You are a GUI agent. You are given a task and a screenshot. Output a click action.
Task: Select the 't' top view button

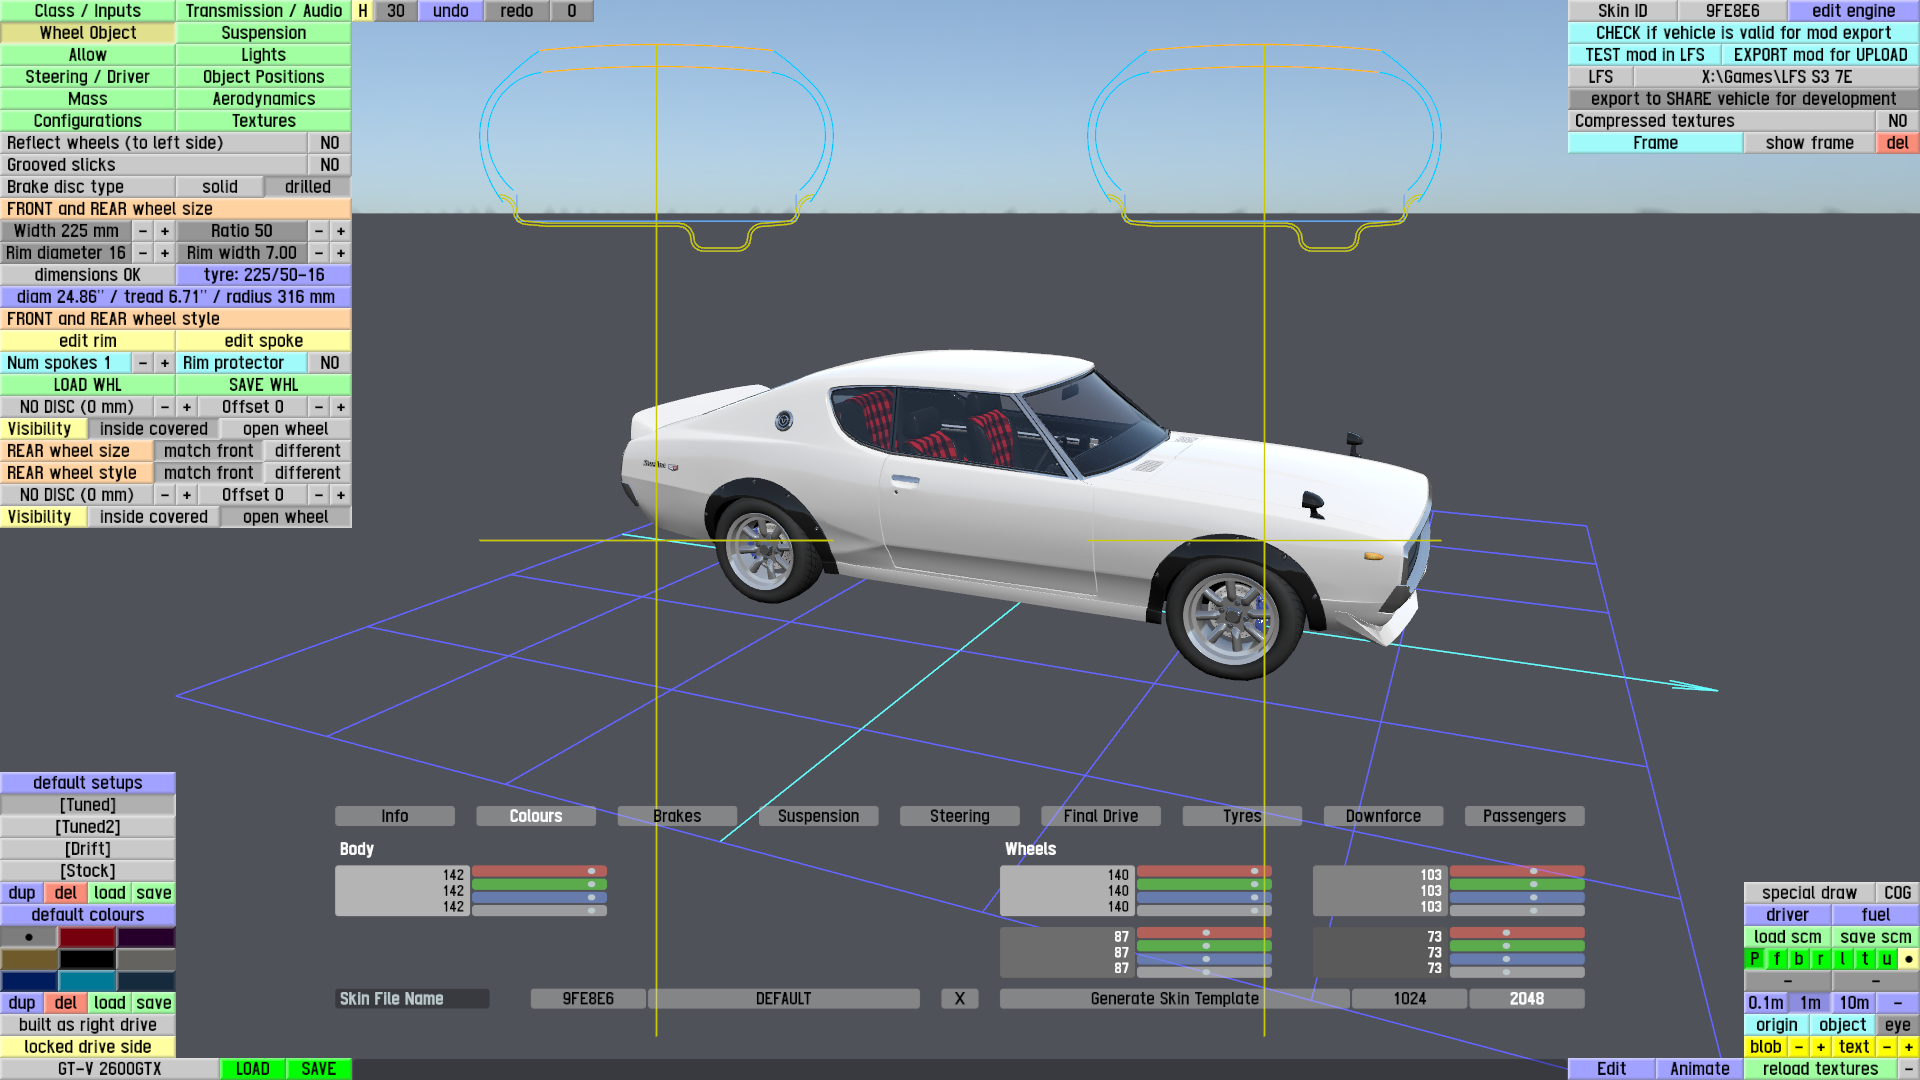(x=1865, y=959)
